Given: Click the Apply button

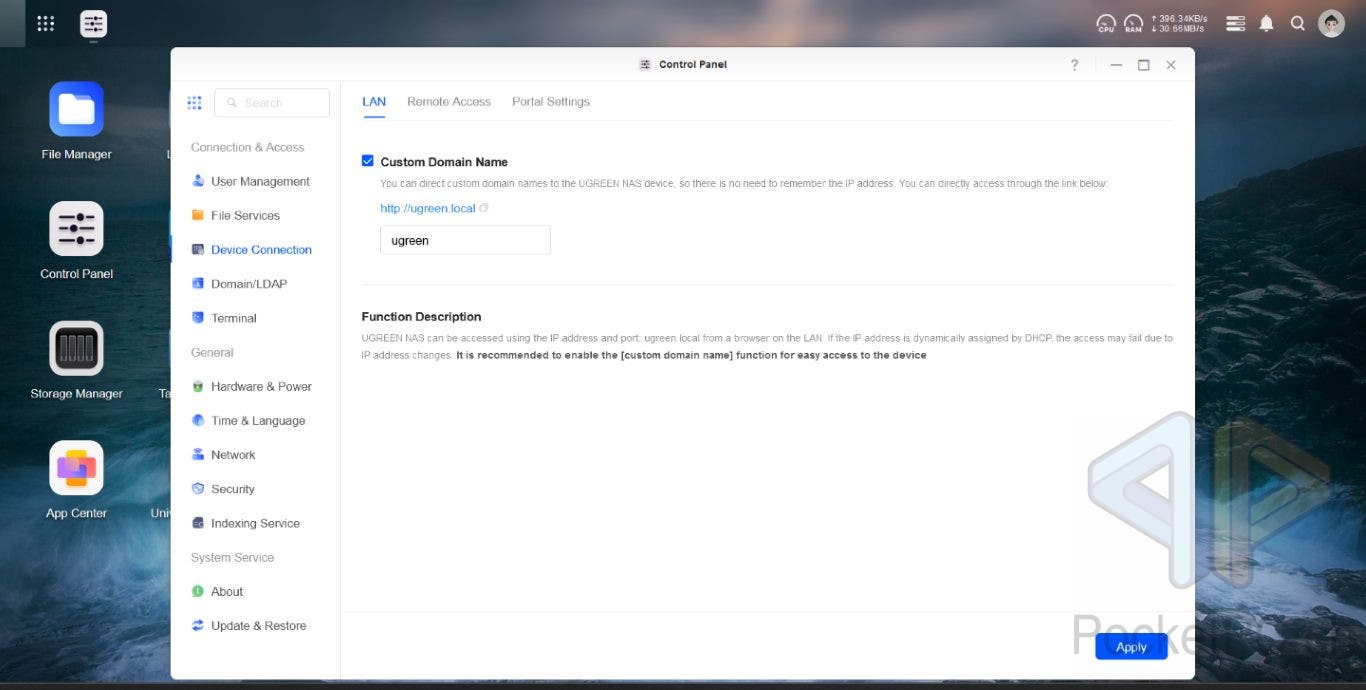Looking at the screenshot, I should tap(1131, 647).
